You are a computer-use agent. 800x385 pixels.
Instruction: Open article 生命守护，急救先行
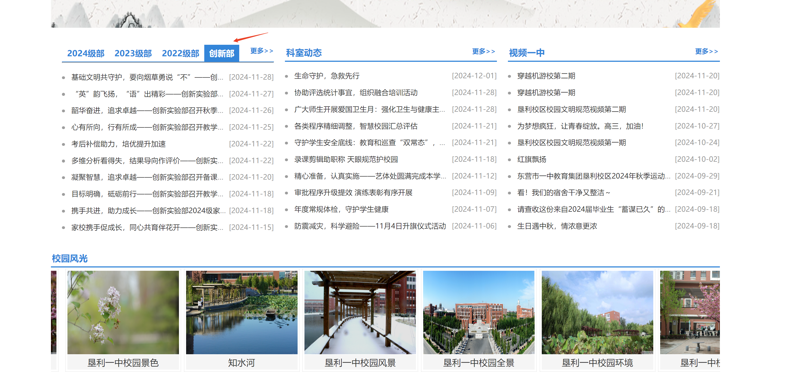point(327,76)
